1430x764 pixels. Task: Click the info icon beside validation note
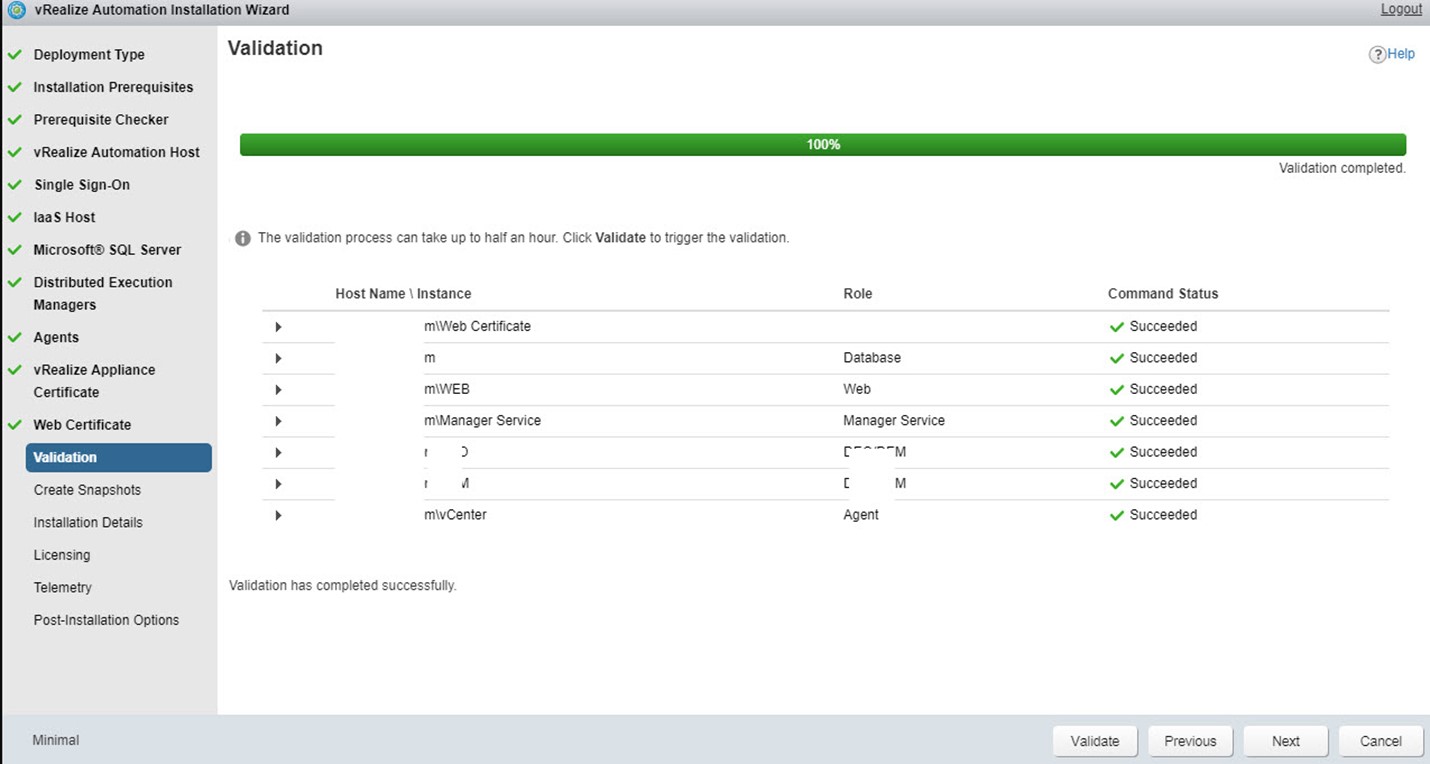pos(242,239)
